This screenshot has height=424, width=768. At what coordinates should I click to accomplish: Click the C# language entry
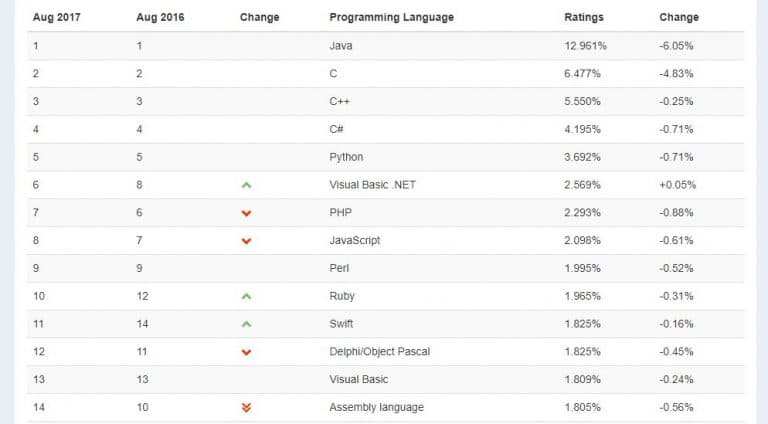pyautogui.click(x=337, y=129)
